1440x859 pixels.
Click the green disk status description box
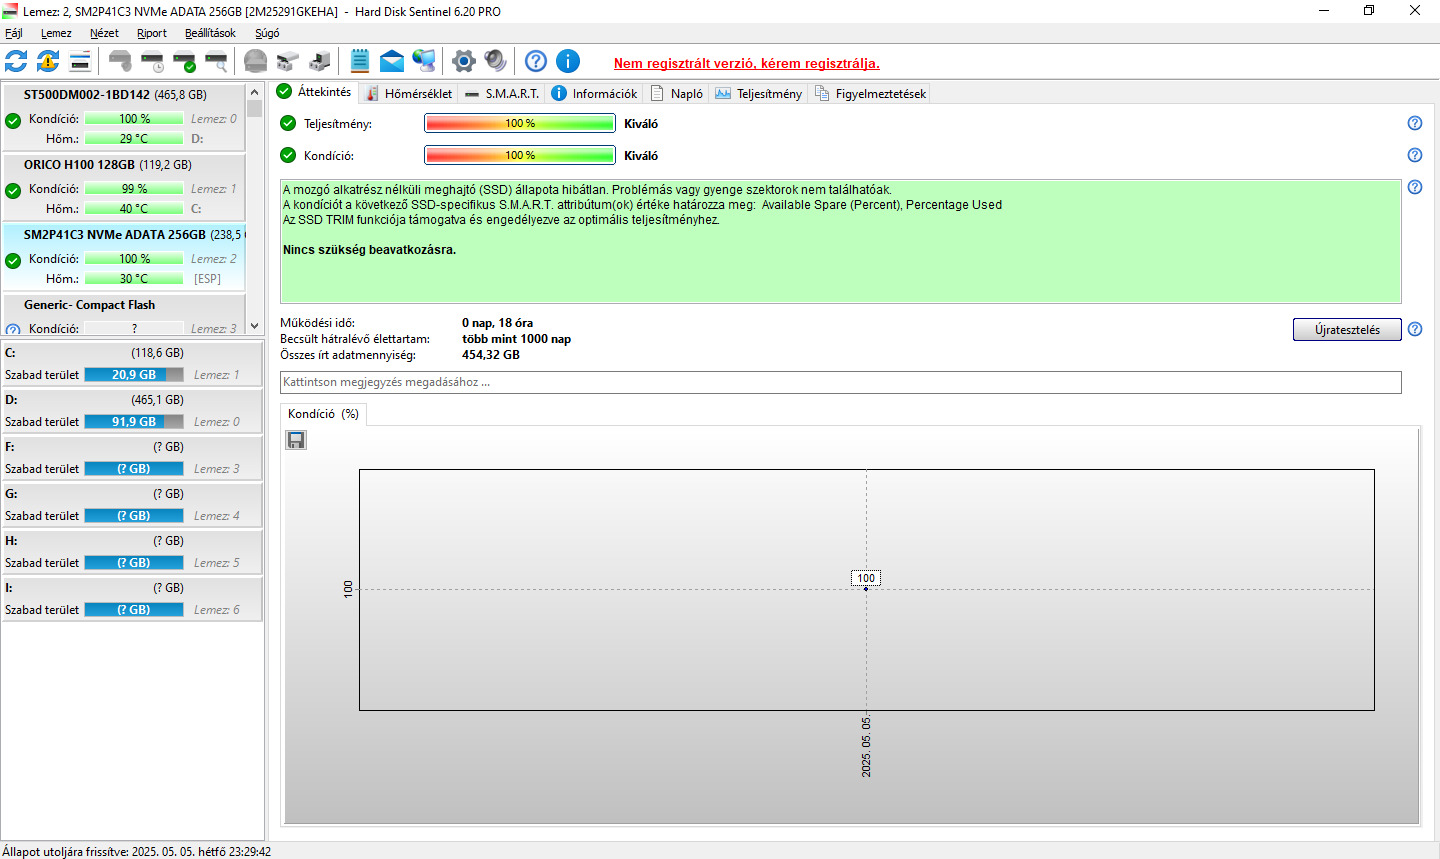pyautogui.click(x=840, y=241)
